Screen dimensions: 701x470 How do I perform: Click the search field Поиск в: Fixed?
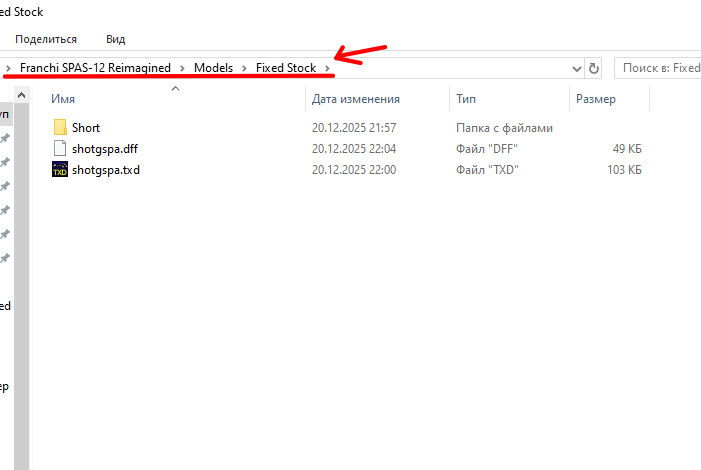point(660,68)
